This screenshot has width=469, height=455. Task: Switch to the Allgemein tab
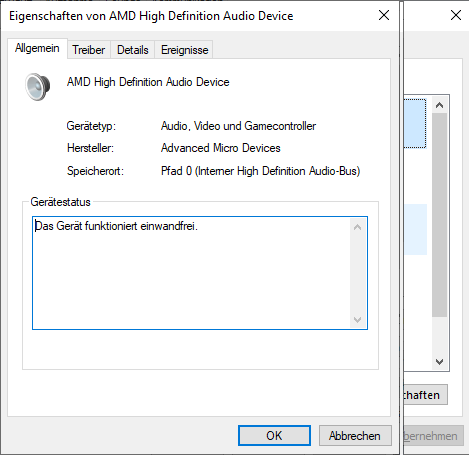click(x=37, y=49)
